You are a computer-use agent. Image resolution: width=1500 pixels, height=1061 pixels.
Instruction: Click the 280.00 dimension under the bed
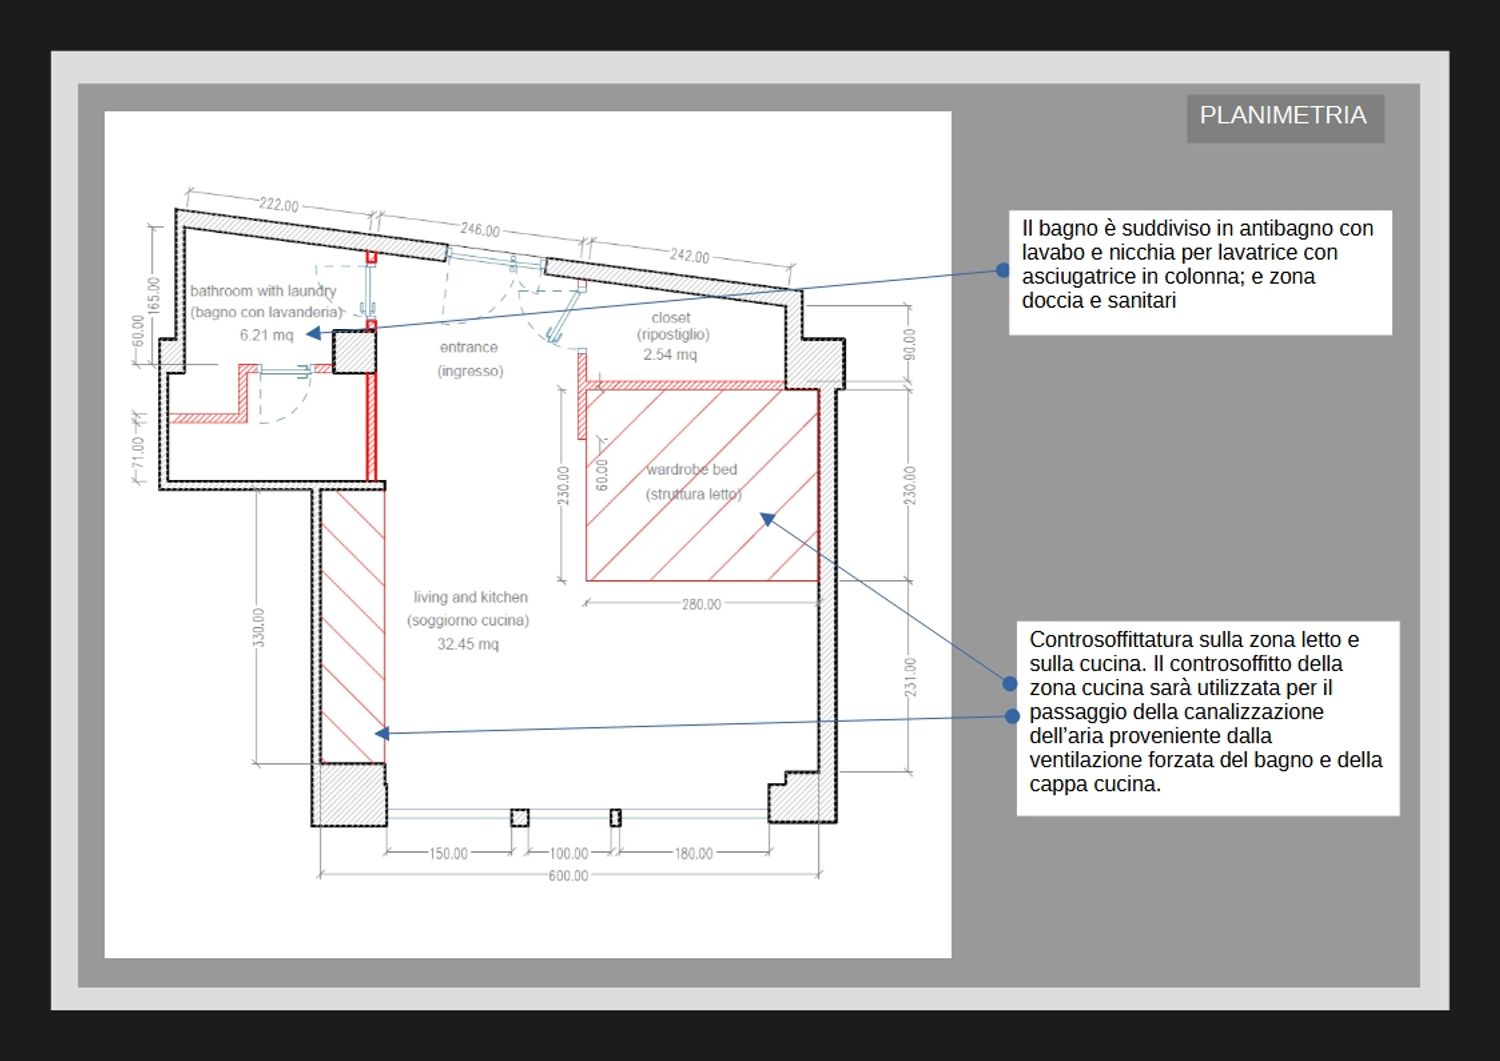[701, 604]
